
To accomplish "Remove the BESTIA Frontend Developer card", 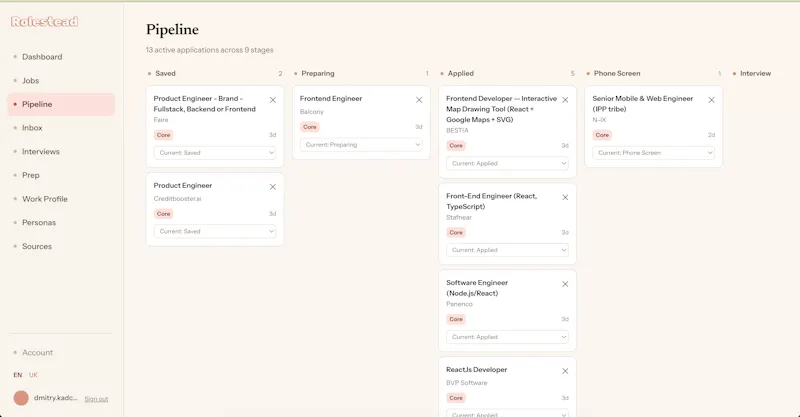I will click(x=565, y=100).
